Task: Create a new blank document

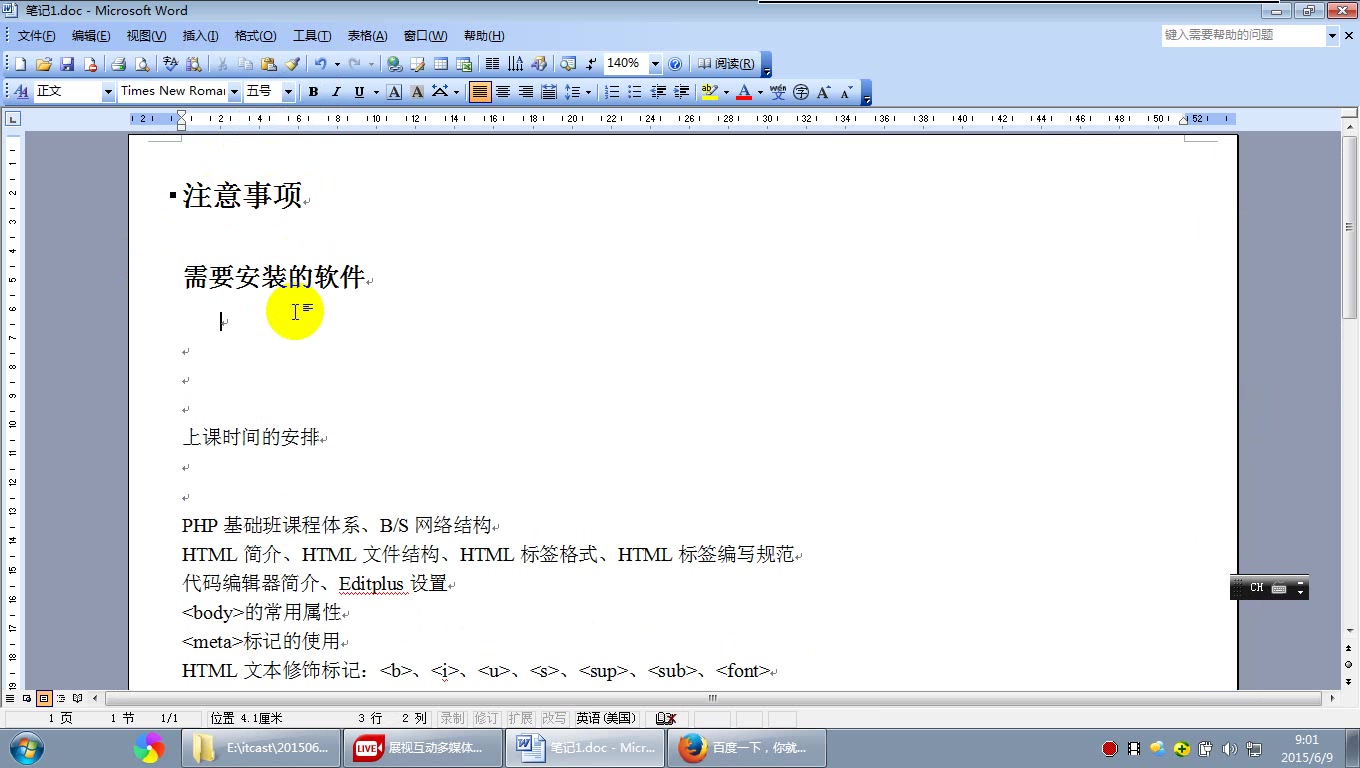Action: click(x=21, y=64)
